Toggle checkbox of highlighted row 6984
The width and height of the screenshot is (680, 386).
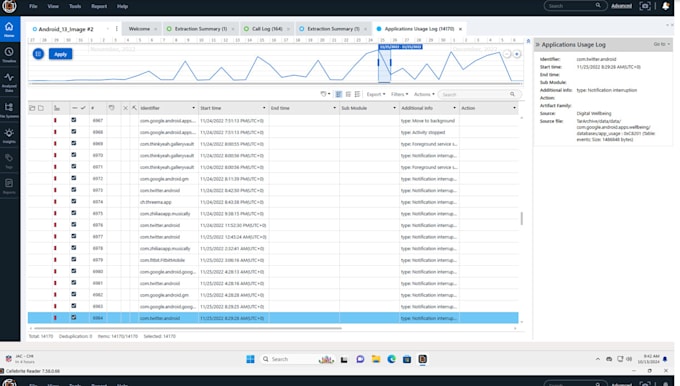pos(74,317)
